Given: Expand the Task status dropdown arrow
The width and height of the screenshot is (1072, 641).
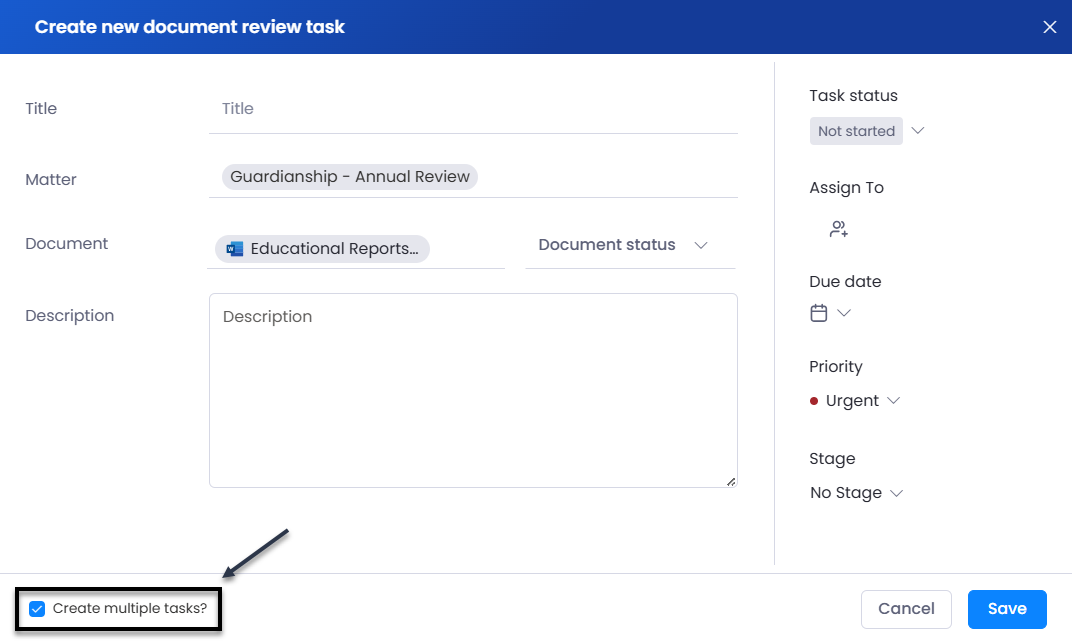Looking at the screenshot, I should 917,131.
